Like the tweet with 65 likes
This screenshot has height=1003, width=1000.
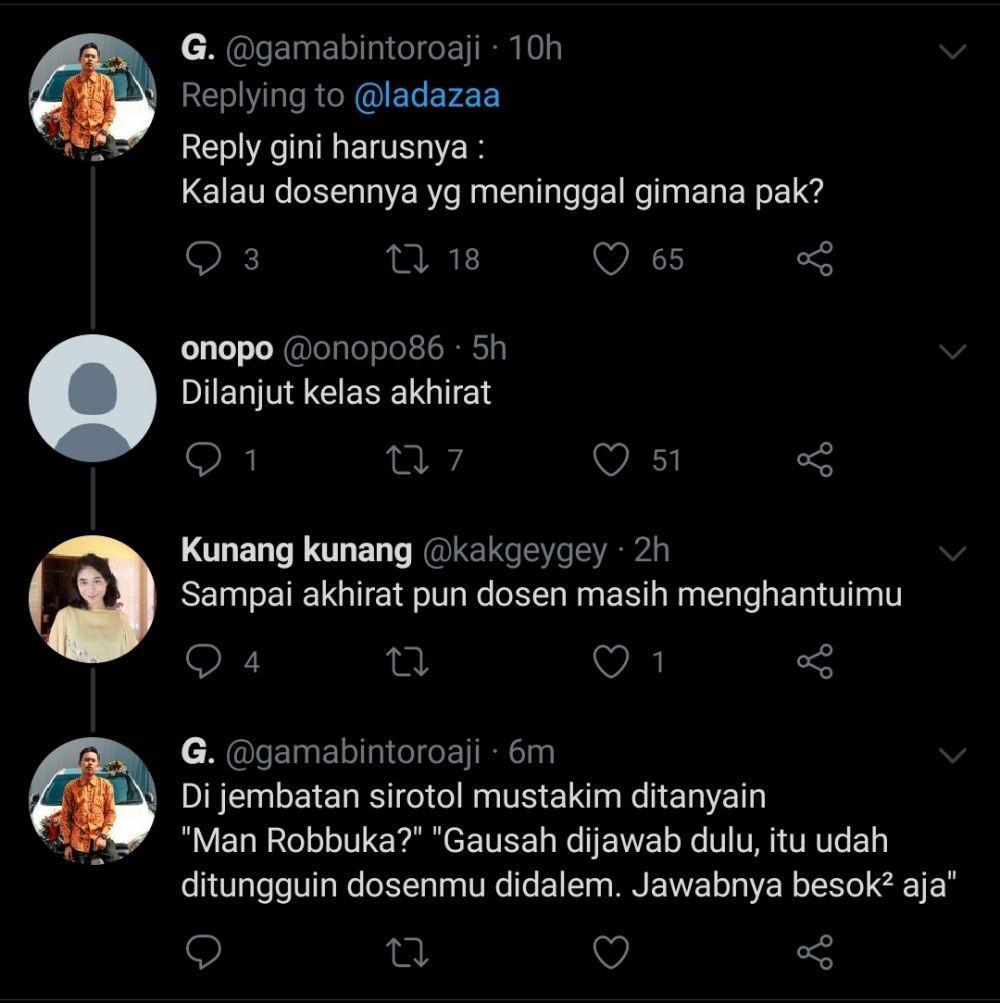tap(611, 259)
